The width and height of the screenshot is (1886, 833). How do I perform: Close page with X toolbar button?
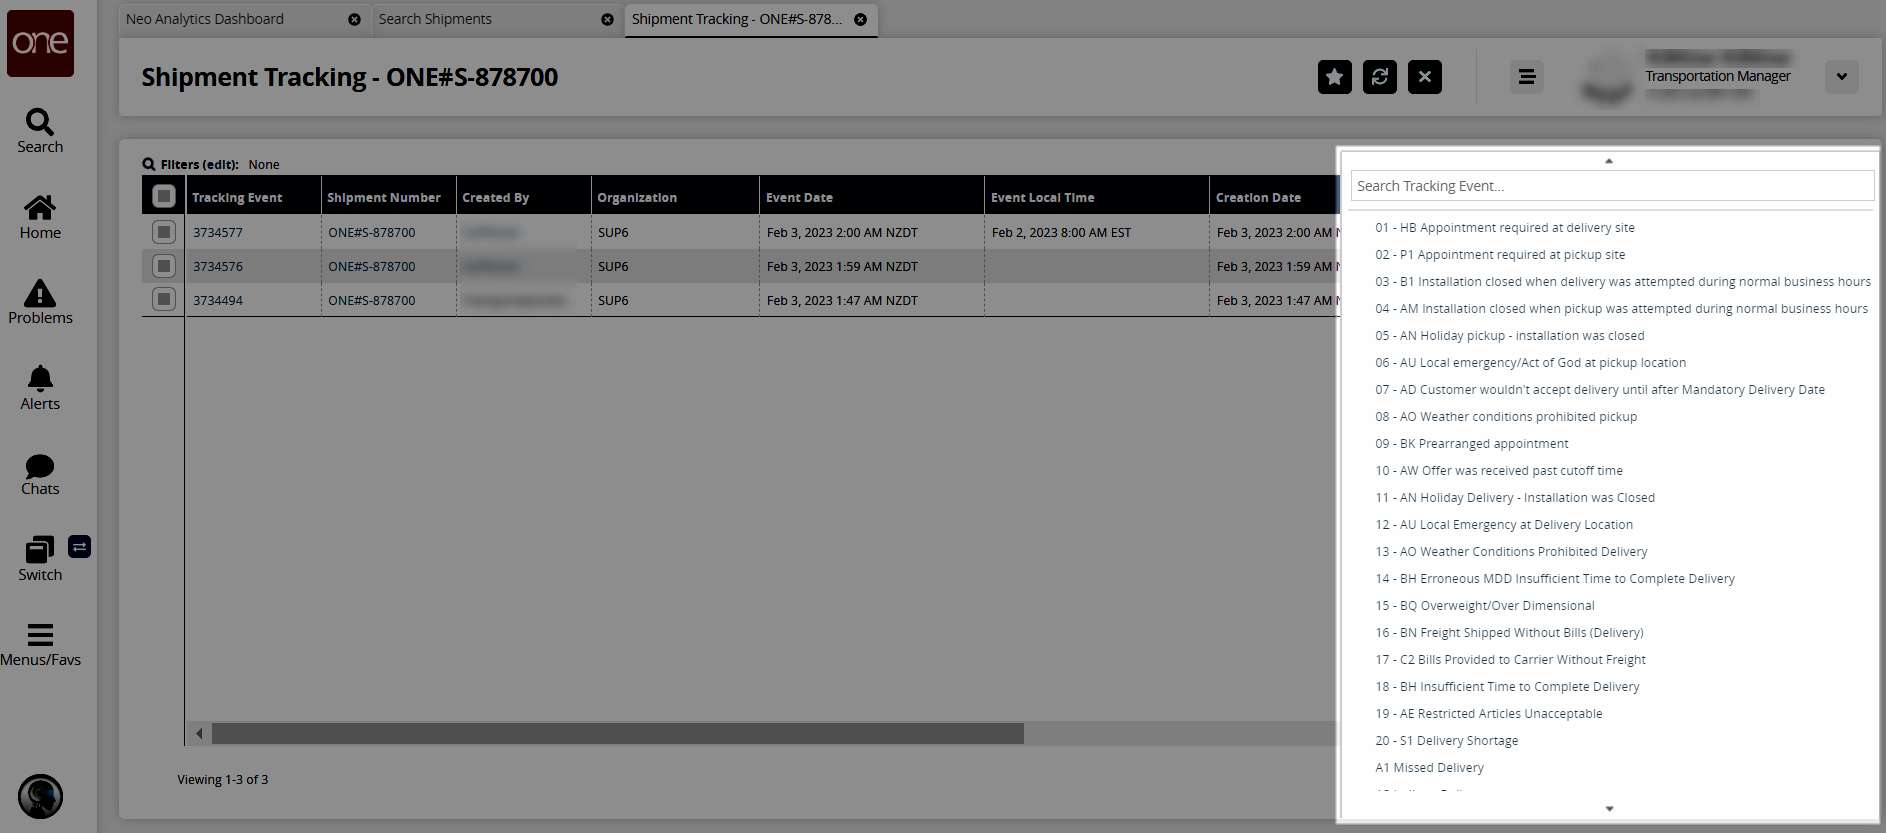[1425, 77]
